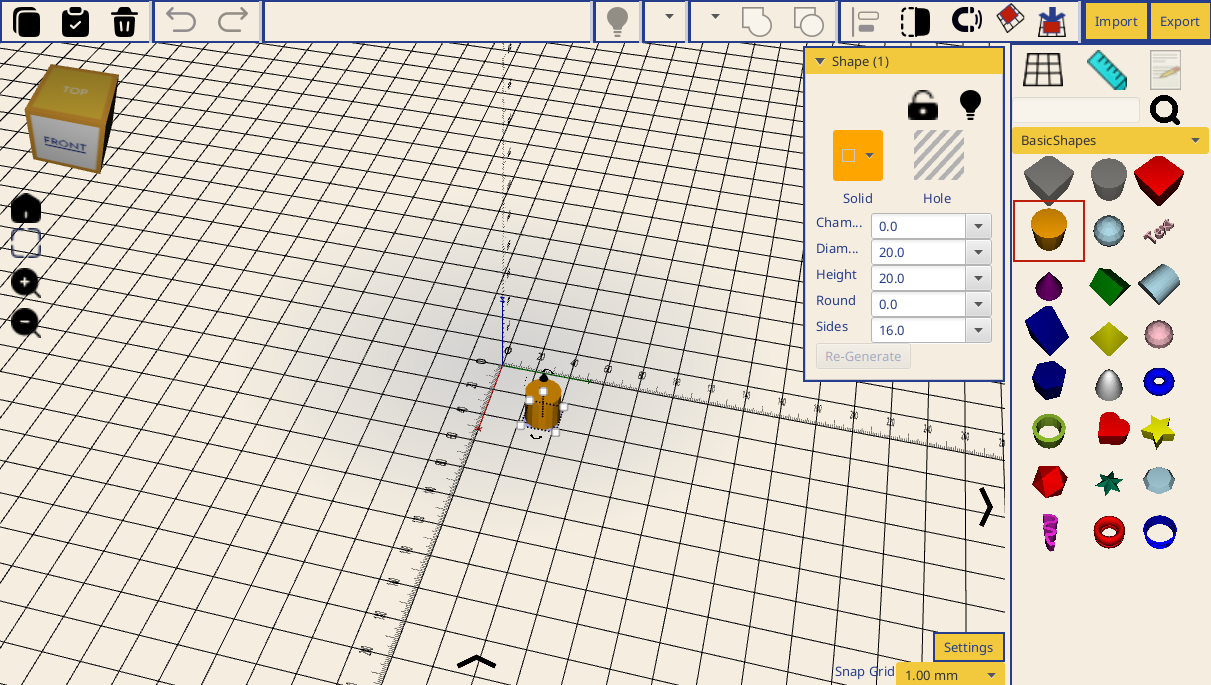Click the search magnifier icon
This screenshot has width=1211, height=685.
pos(1165,110)
